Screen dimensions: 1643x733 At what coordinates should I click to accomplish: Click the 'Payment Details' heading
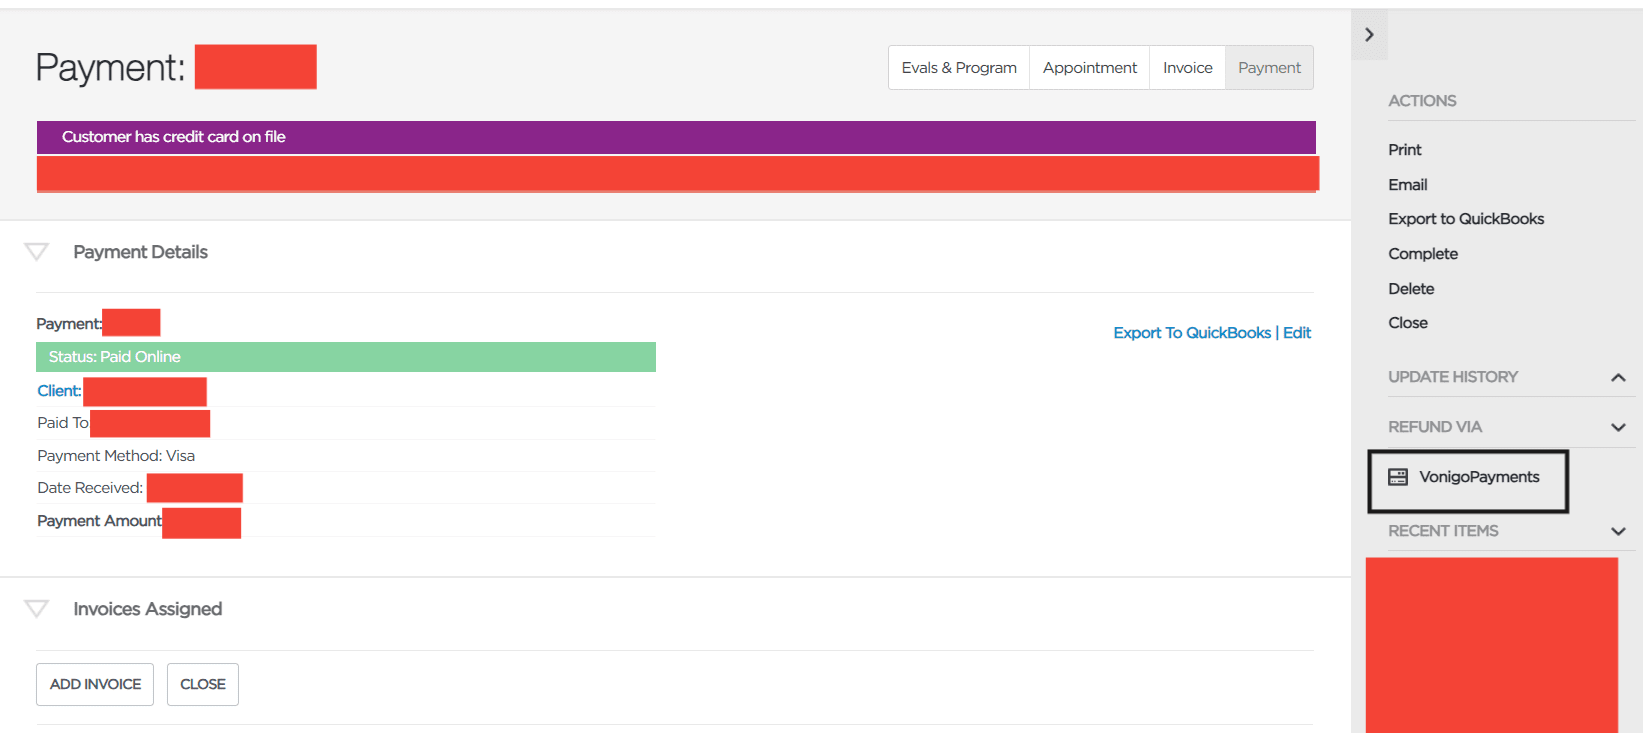pos(140,252)
